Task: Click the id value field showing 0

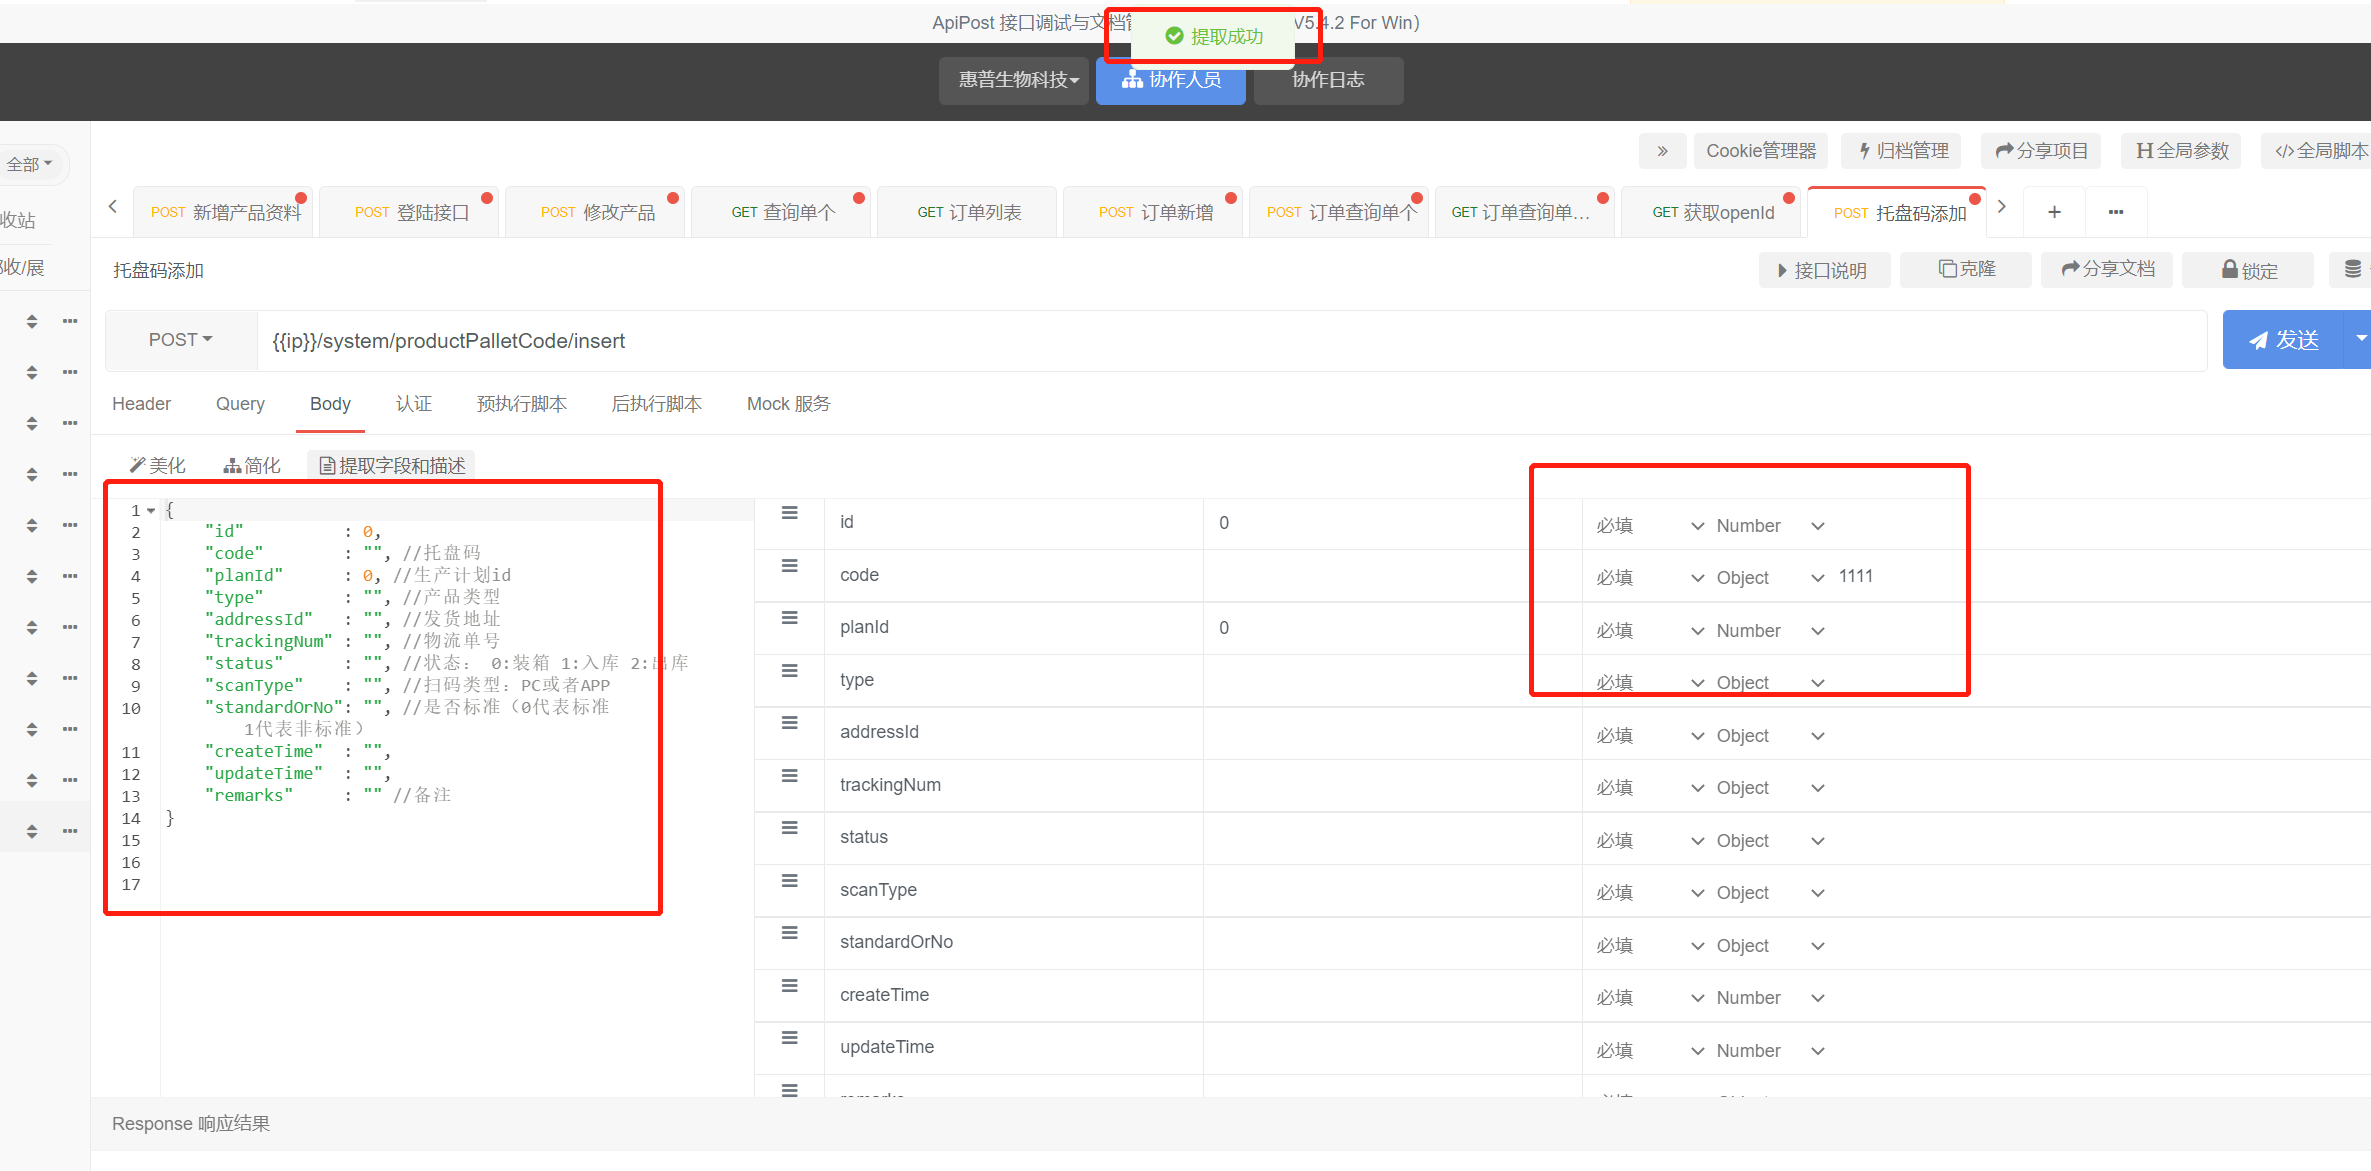Action: click(x=1392, y=523)
